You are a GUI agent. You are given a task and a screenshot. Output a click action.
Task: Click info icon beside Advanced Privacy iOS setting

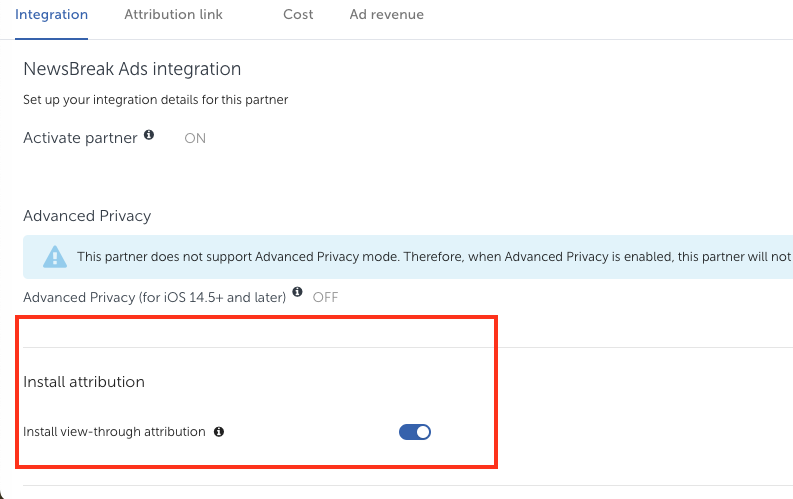[297, 294]
